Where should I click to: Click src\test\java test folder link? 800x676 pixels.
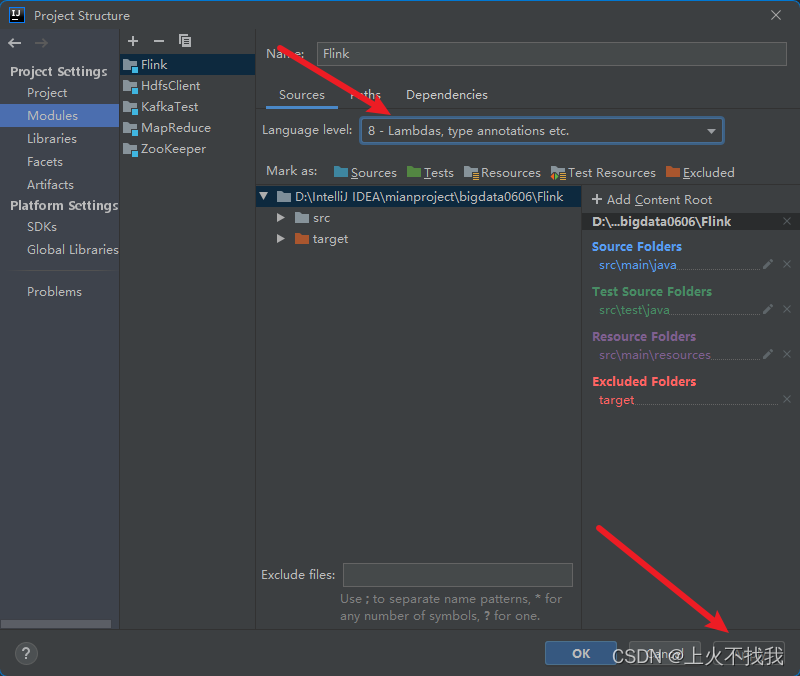point(634,310)
